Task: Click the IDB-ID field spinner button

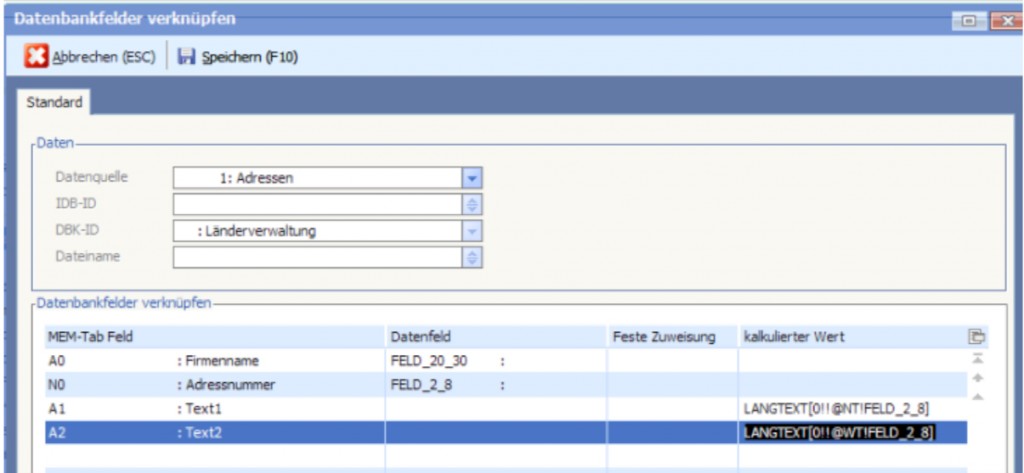Action: [474, 204]
